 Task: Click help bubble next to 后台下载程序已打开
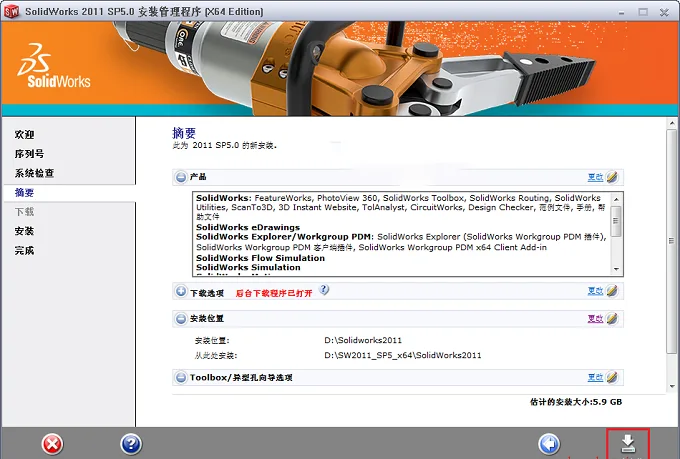click(x=324, y=290)
